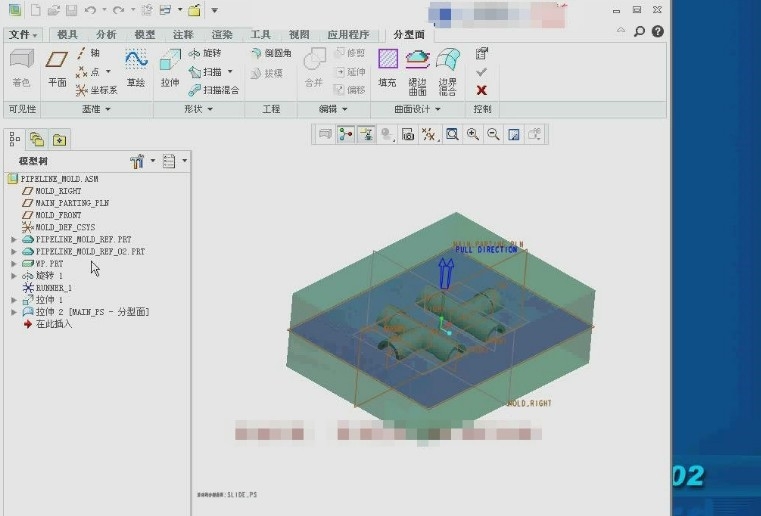
Task: Toggle spin center display in view toolbar
Action: click(346, 134)
